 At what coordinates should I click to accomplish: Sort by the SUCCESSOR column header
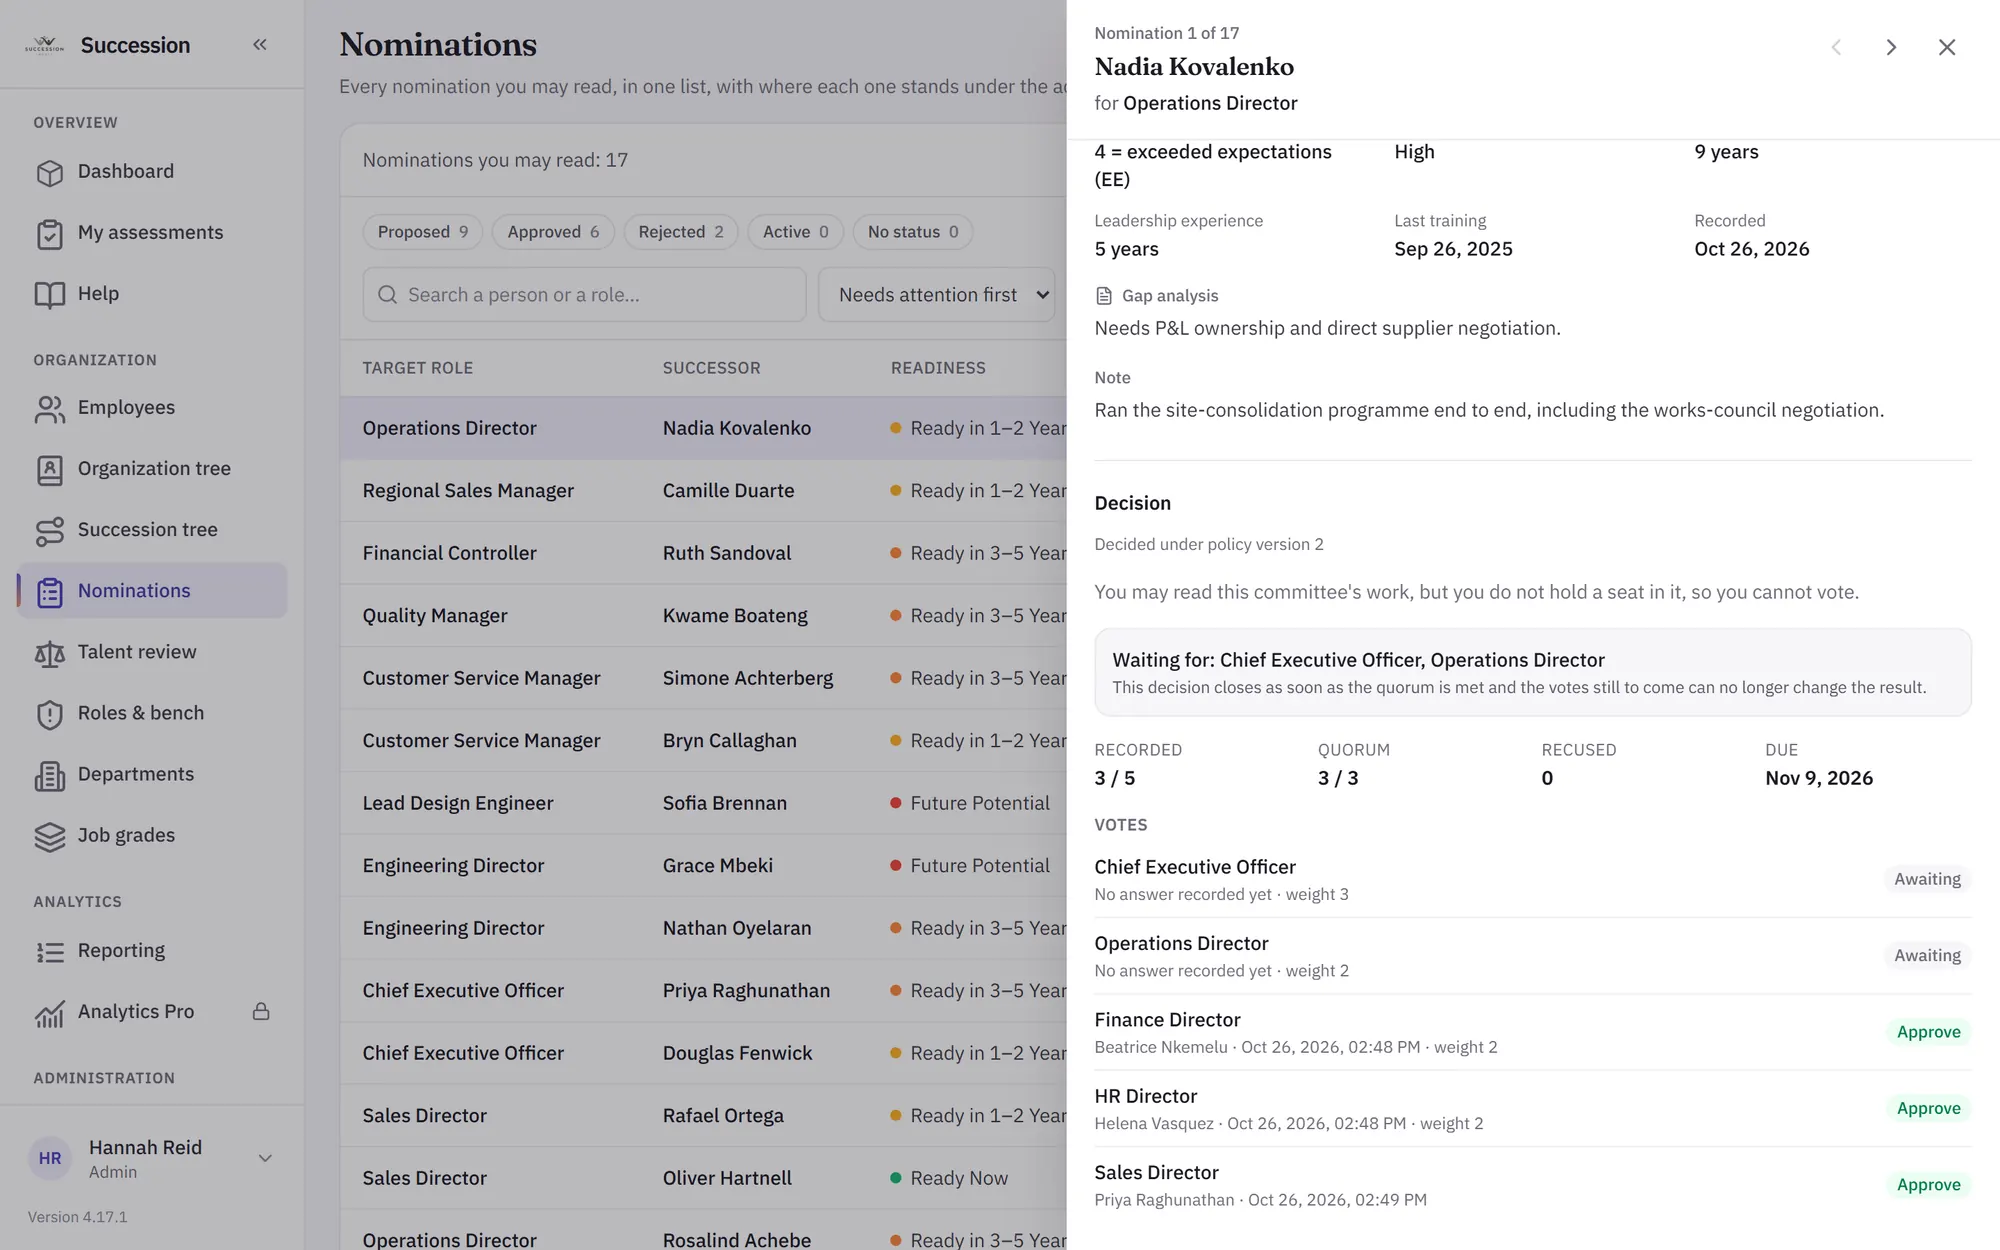tap(711, 368)
